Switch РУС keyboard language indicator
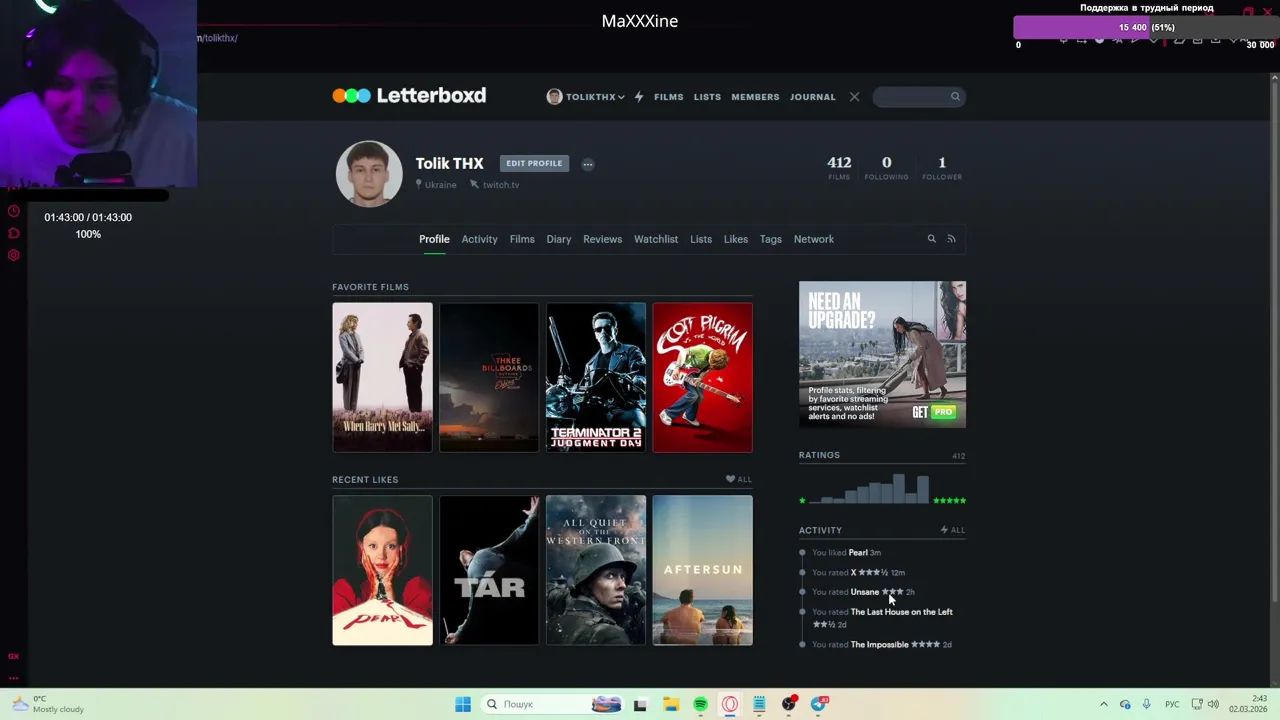The width and height of the screenshot is (1280, 720). (1173, 704)
